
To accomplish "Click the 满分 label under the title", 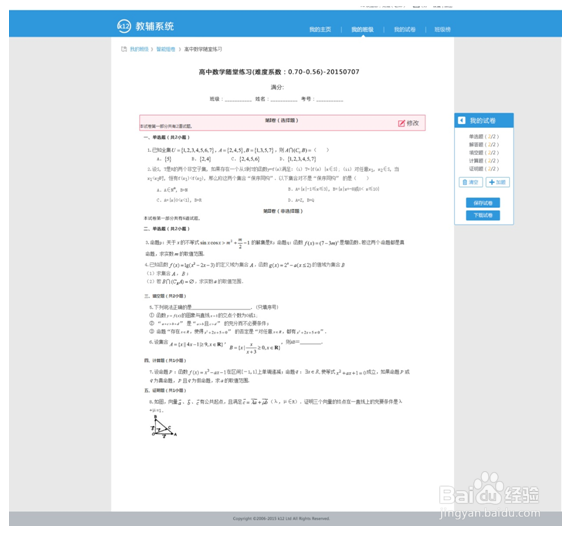I will pos(277,87).
